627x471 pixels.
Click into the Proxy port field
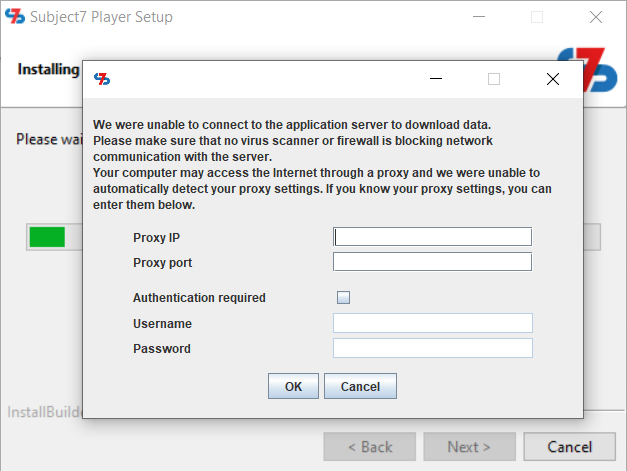tap(432, 262)
